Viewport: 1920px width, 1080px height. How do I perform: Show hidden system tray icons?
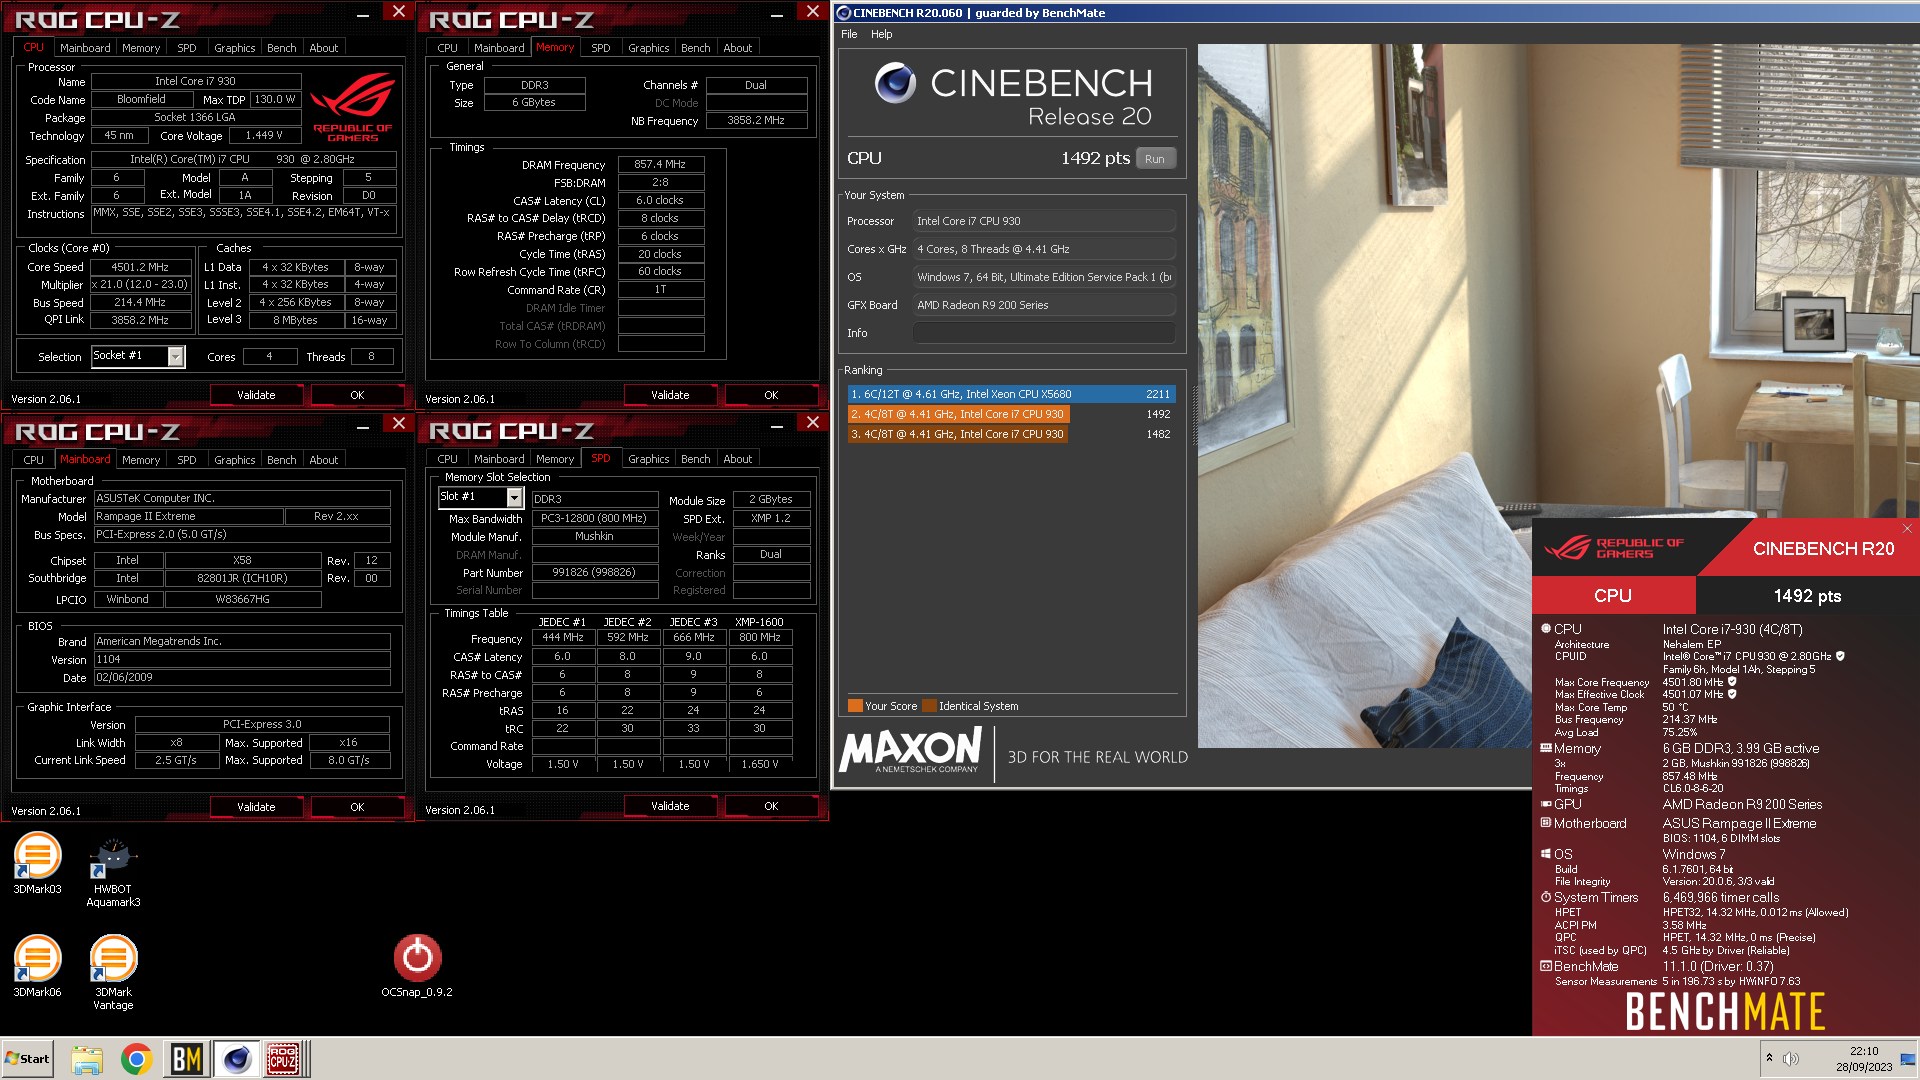(1769, 1058)
